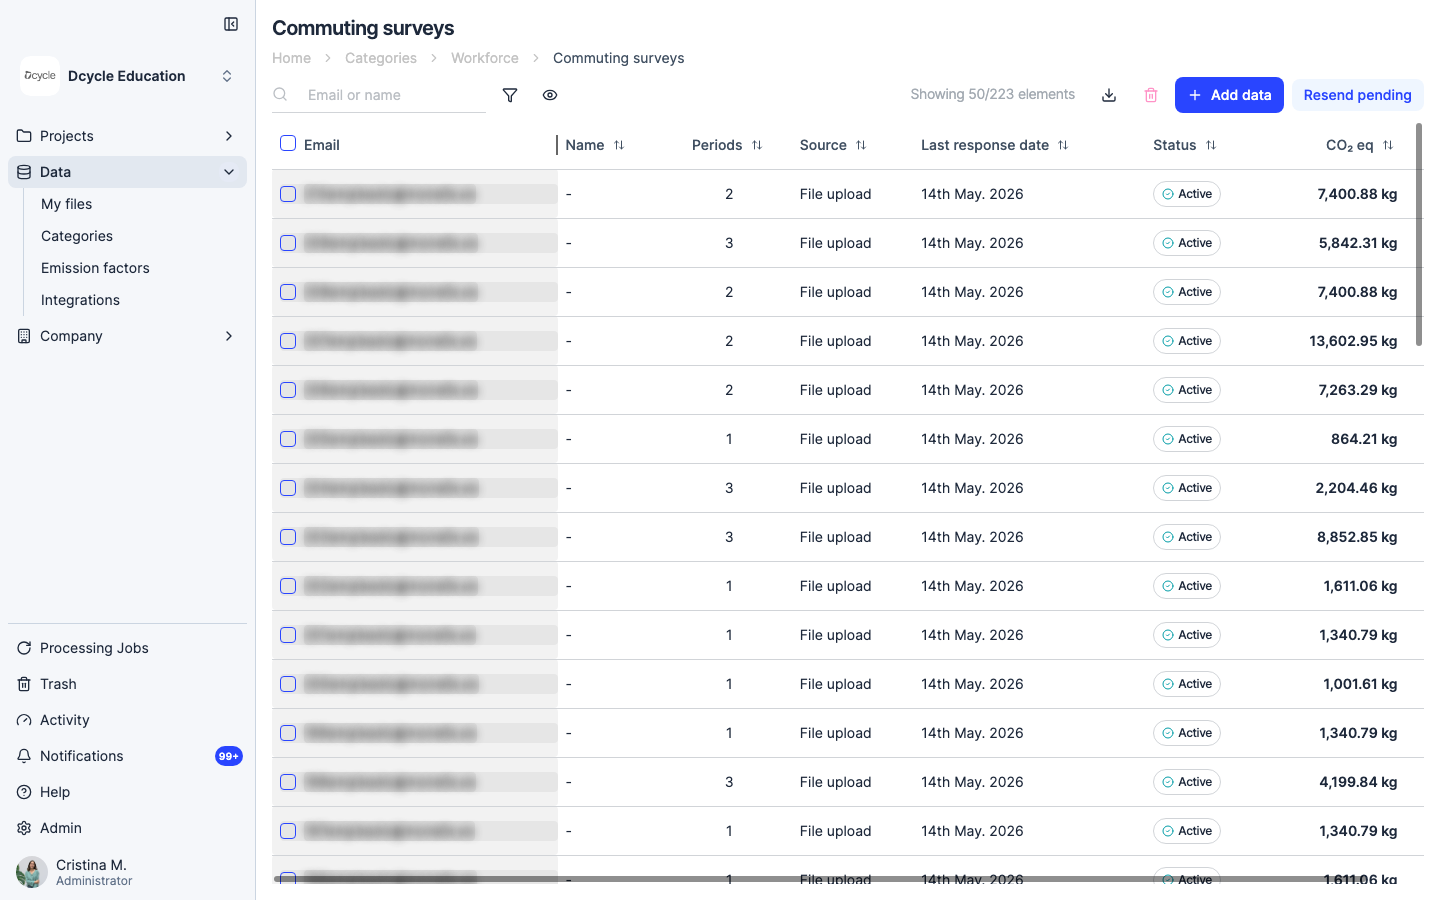Sort by Last response date arrows
1440x900 pixels.
point(1063,145)
